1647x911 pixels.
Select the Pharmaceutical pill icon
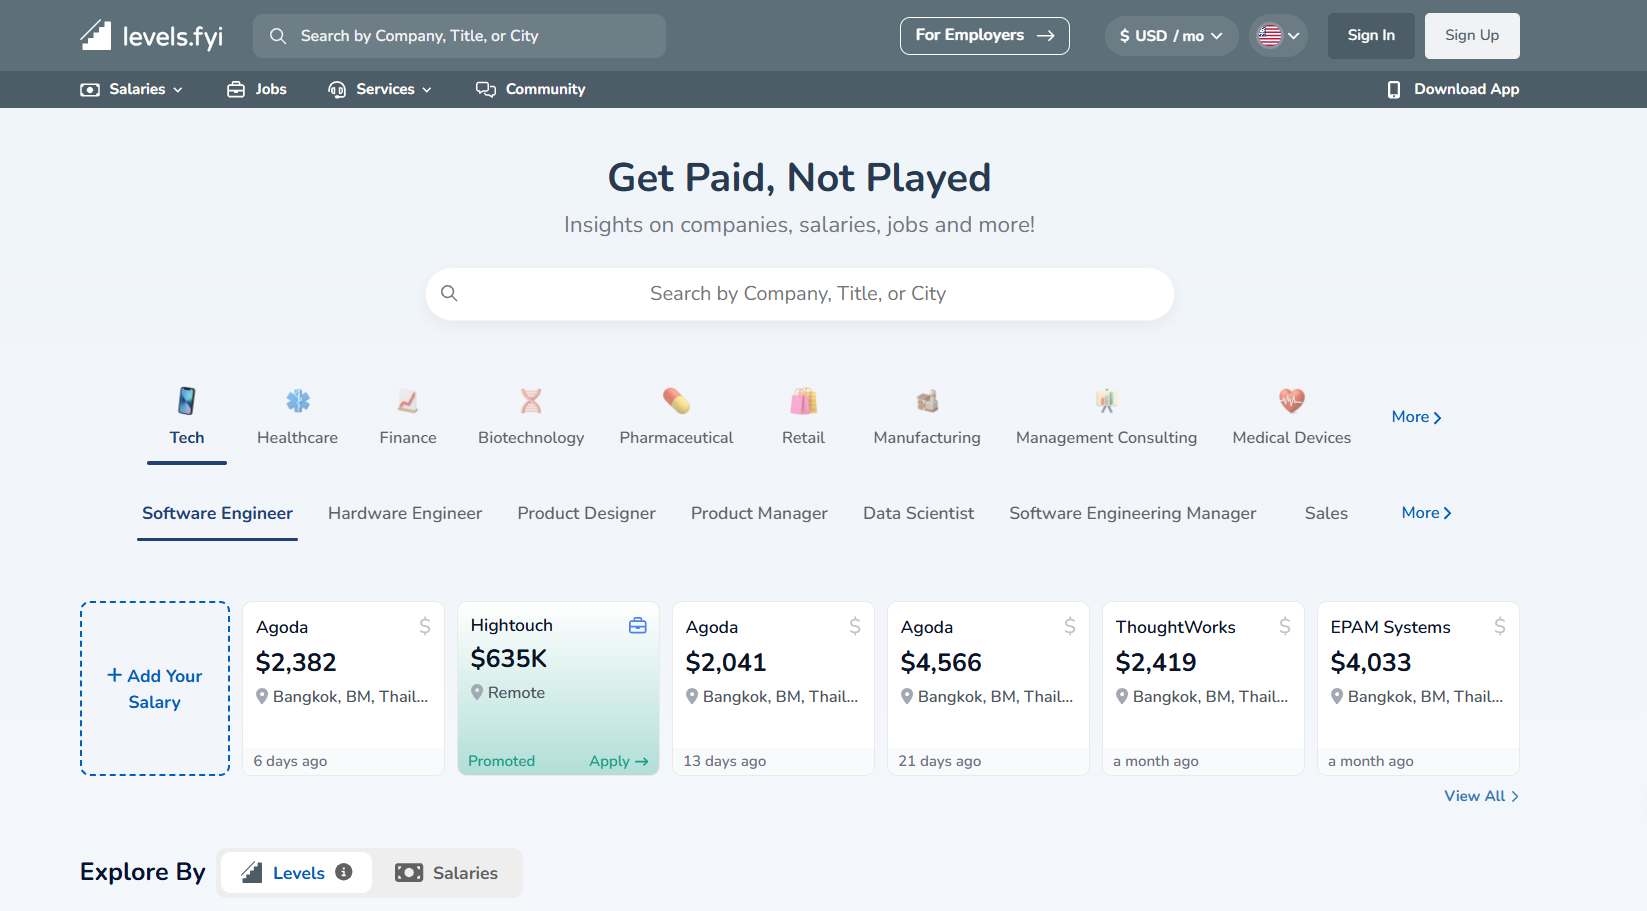[676, 401]
